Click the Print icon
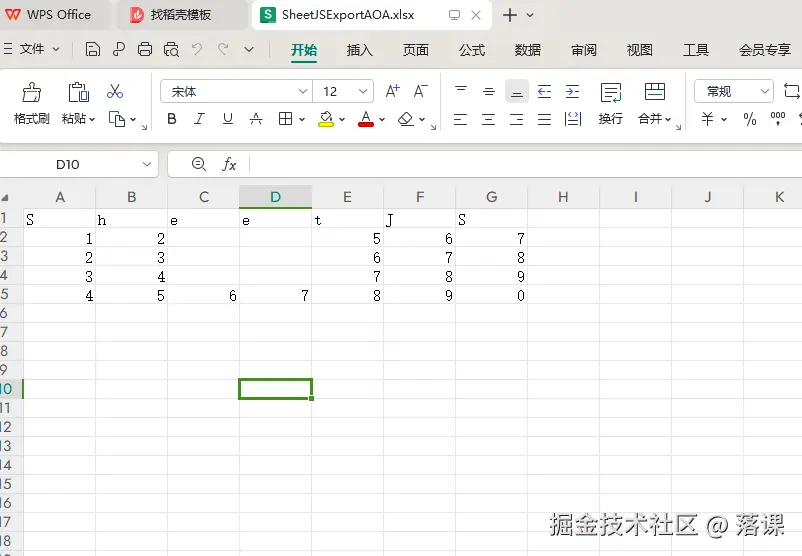The height and width of the screenshot is (556, 802). (x=145, y=50)
